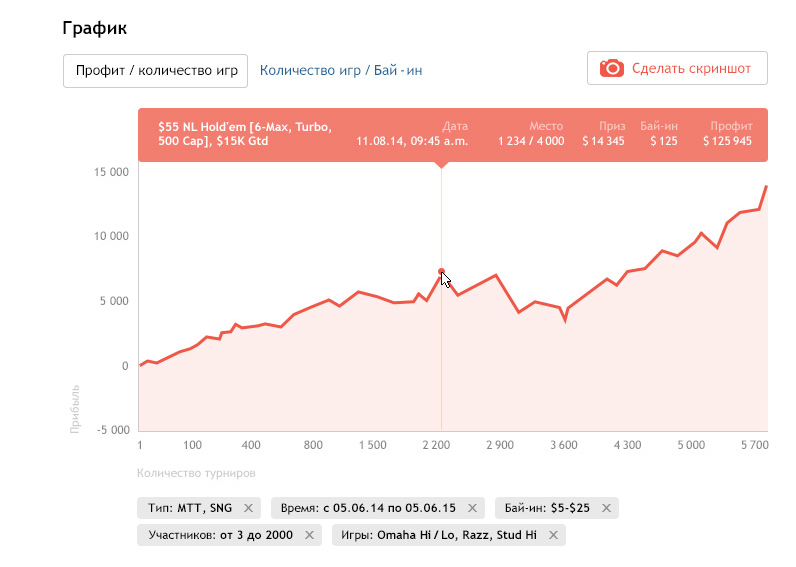The height and width of the screenshot is (567, 796).
Task: Click the highlighted red data point on chart
Action: [x=441, y=271]
